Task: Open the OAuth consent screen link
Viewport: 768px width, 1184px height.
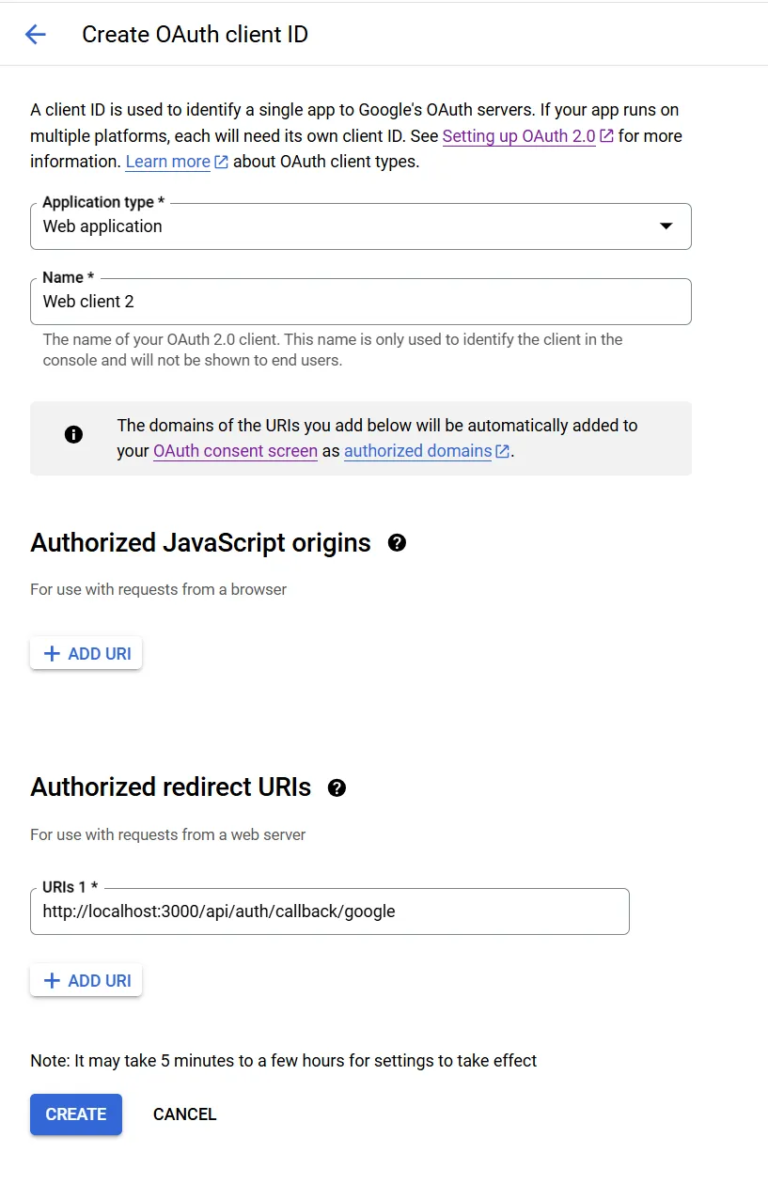Action: click(x=235, y=451)
